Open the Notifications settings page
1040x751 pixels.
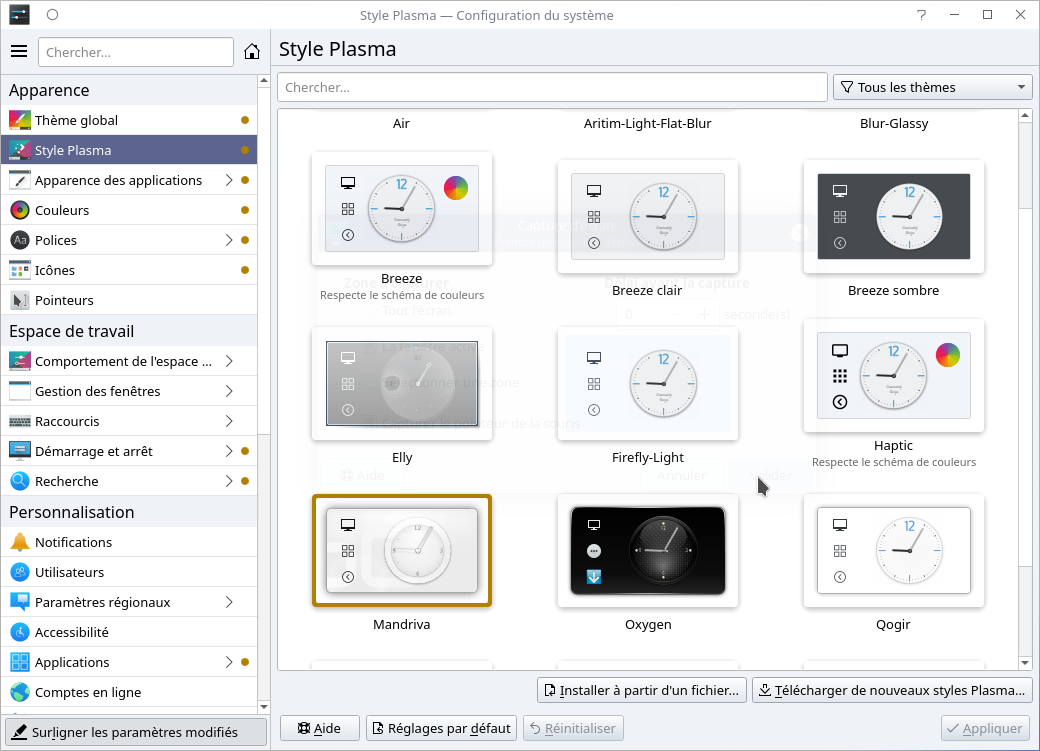pos(129,542)
